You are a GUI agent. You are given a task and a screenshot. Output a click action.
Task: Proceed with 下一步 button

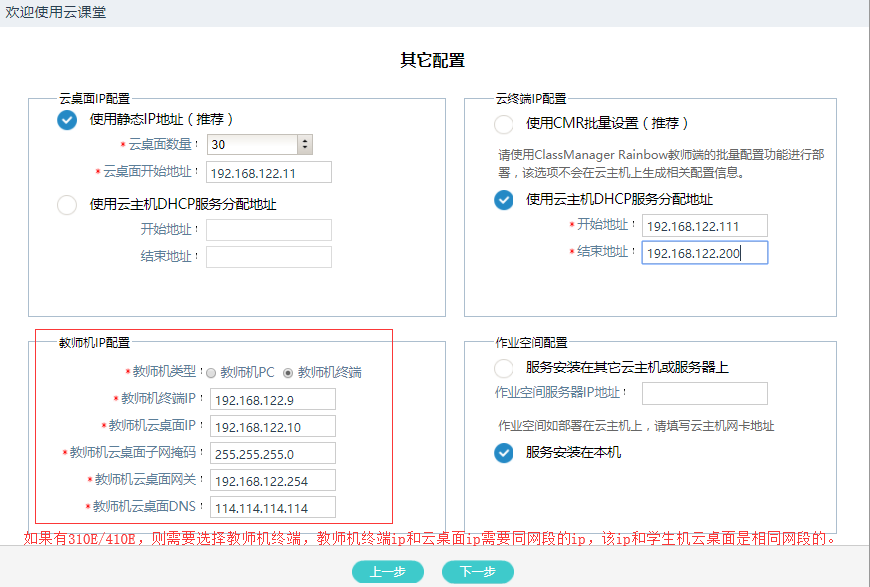pyautogui.click(x=477, y=572)
